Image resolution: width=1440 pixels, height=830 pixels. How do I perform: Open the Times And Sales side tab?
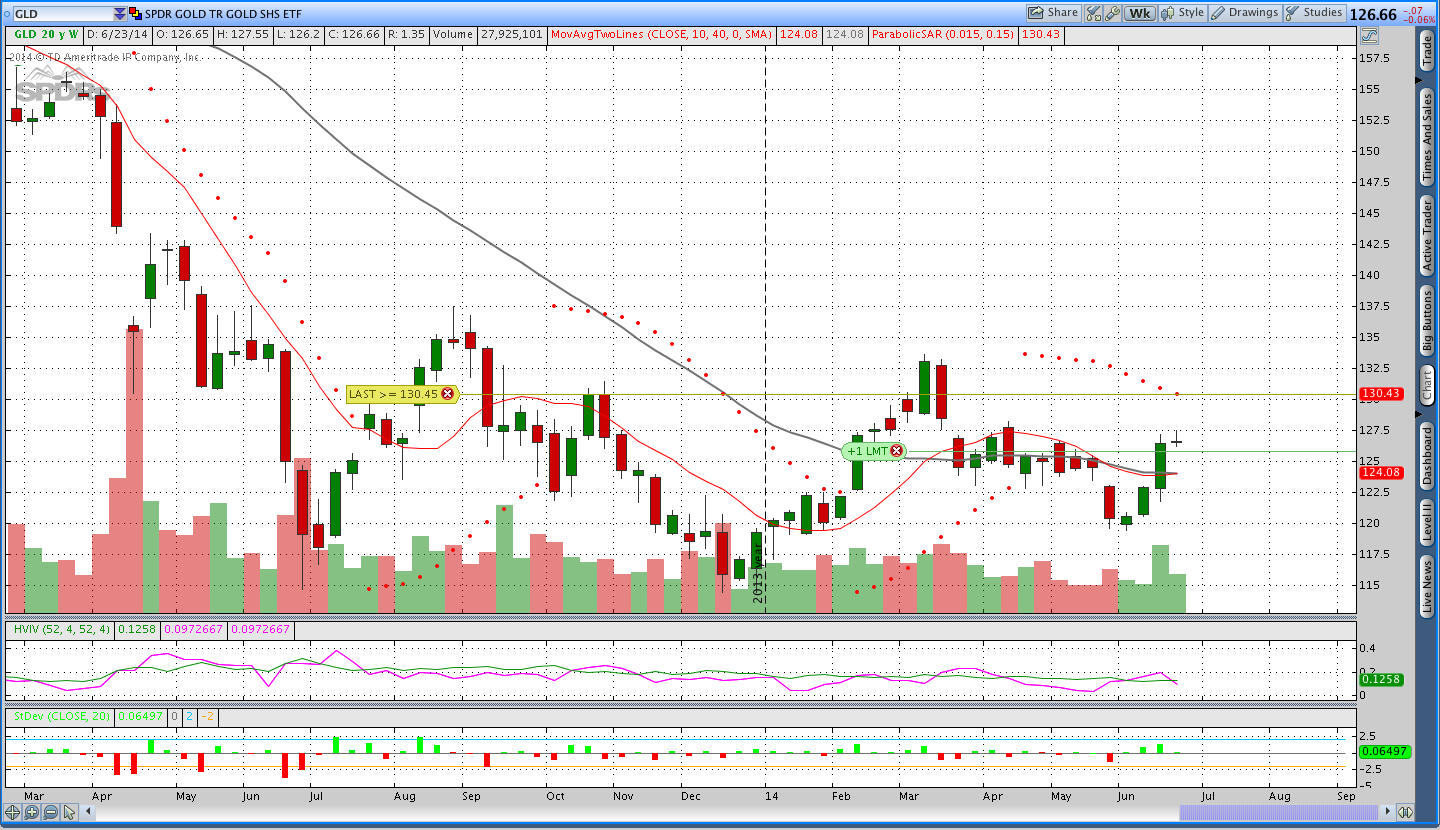(x=1427, y=137)
